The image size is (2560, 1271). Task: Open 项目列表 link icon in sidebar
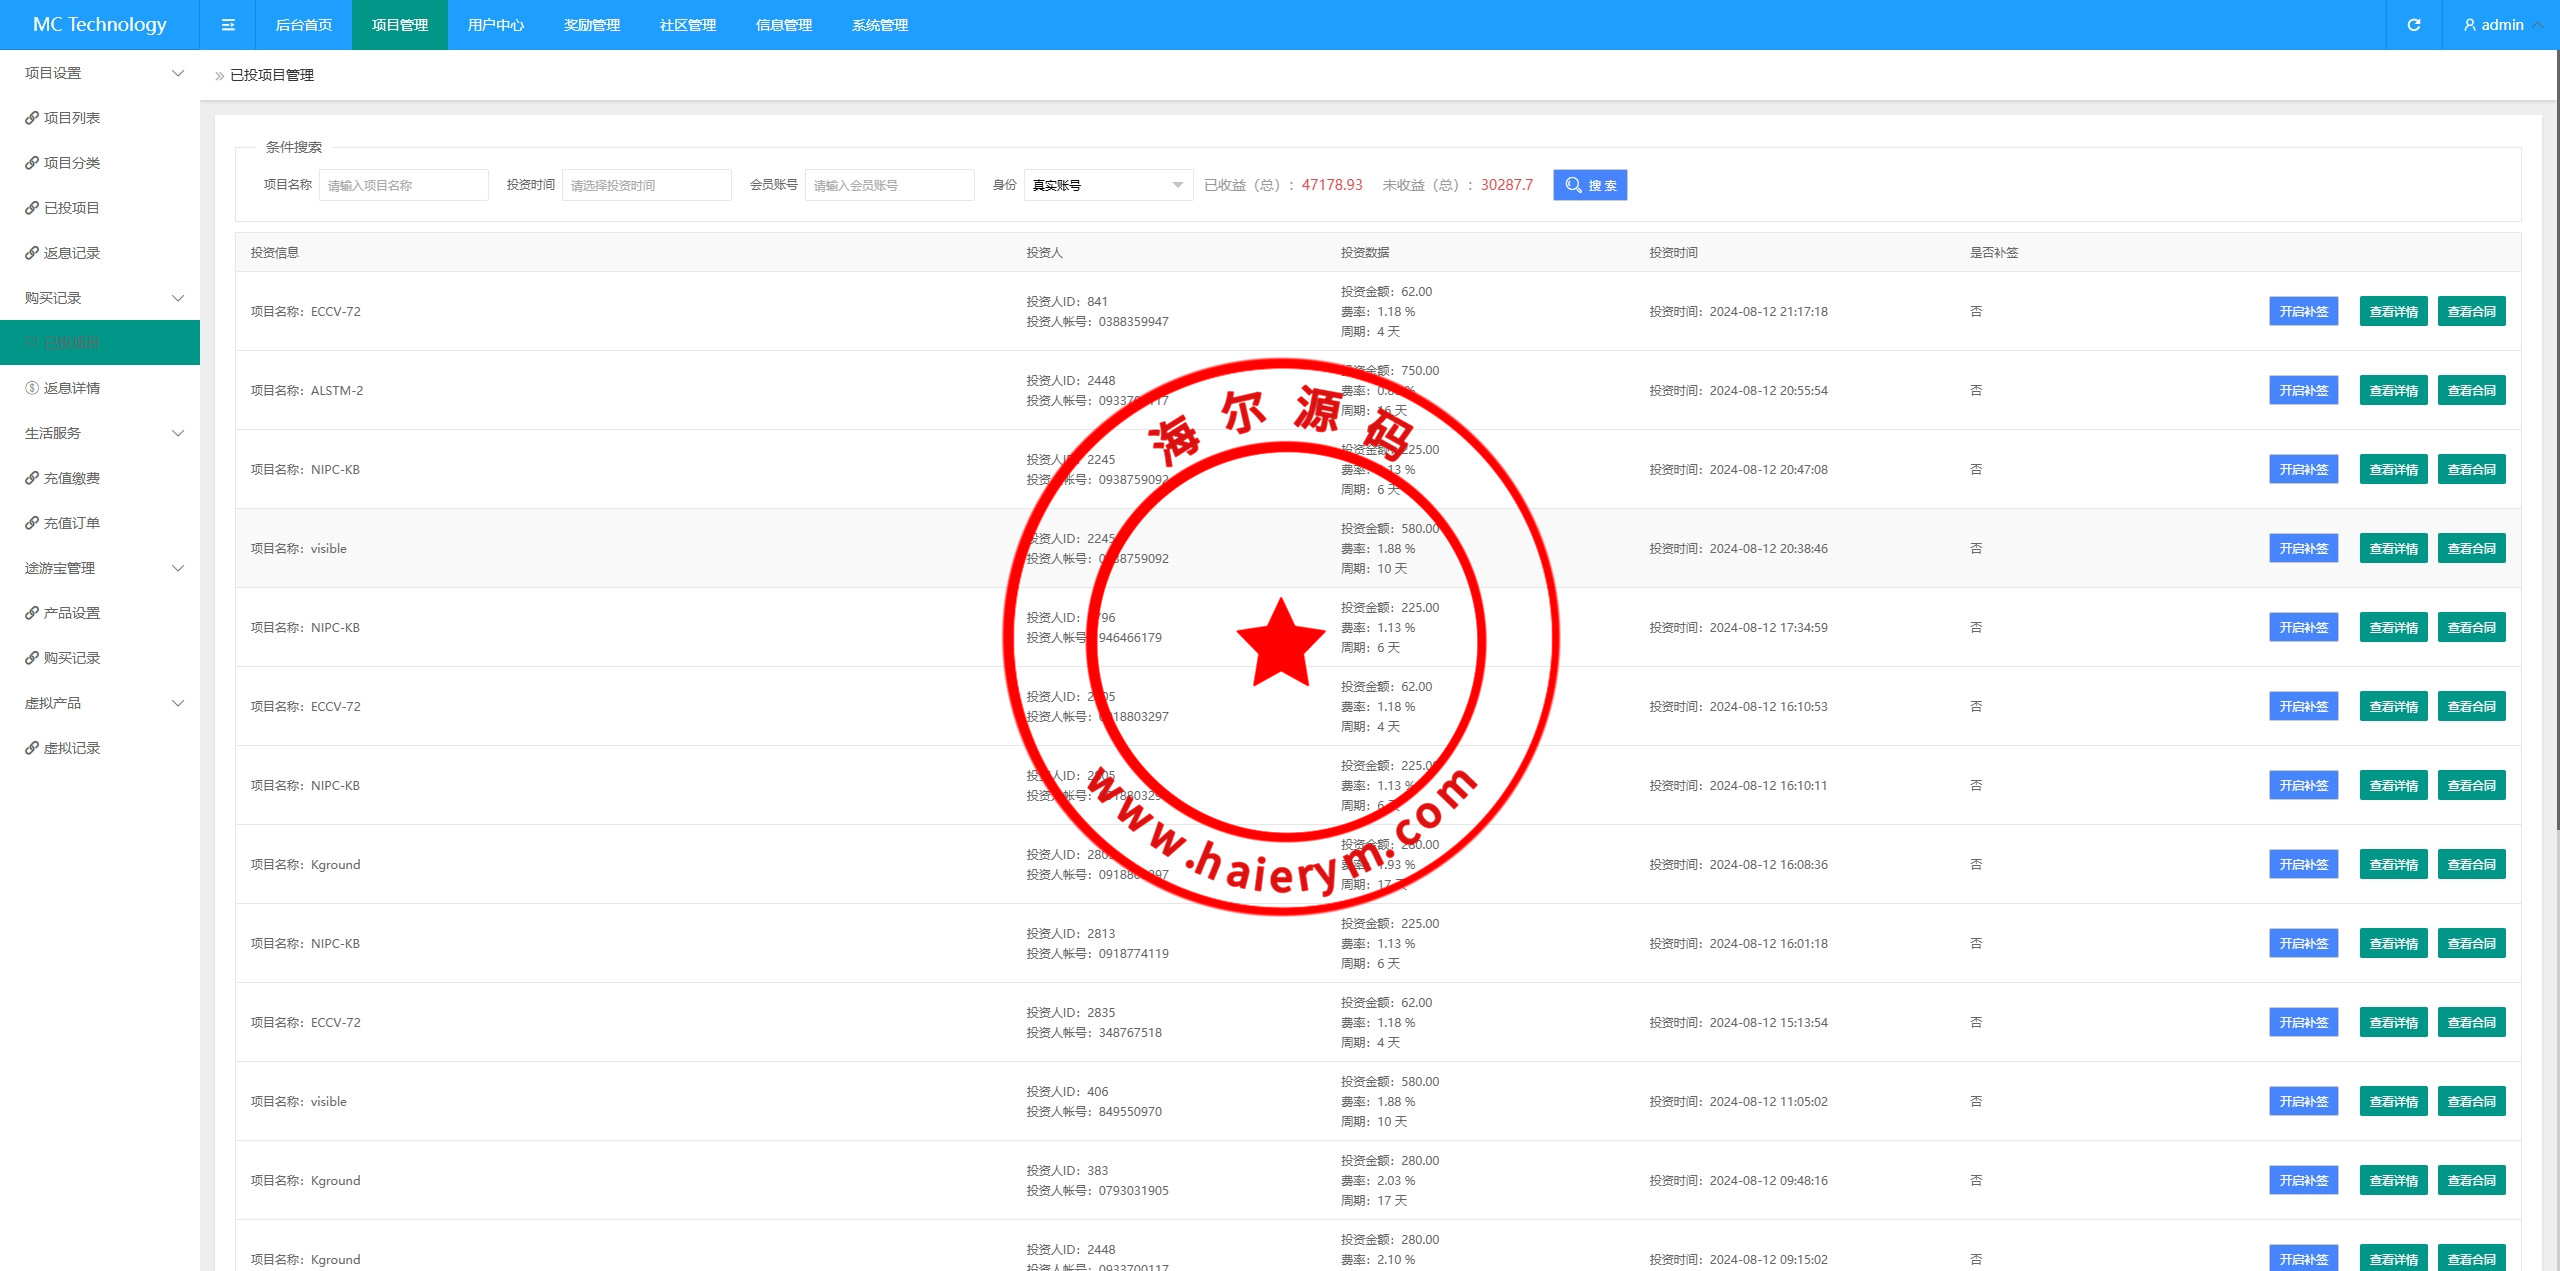tap(32, 118)
